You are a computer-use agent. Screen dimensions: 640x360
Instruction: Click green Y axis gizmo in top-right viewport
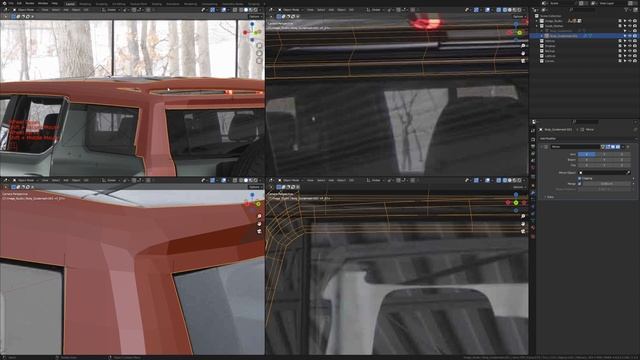[x=519, y=33]
